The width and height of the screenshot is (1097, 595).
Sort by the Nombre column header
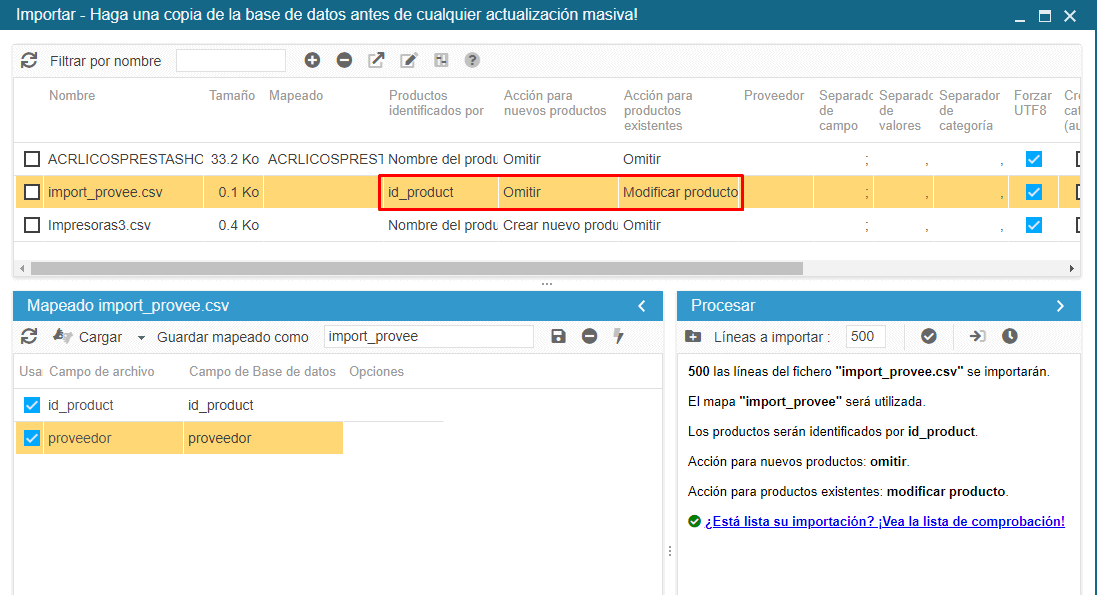(x=72, y=95)
